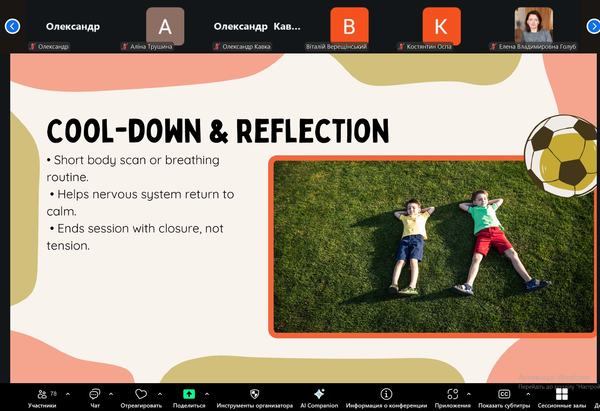Expand the arrow next to Участники
Viewport: 600px width, 411px height.
(x=66, y=393)
